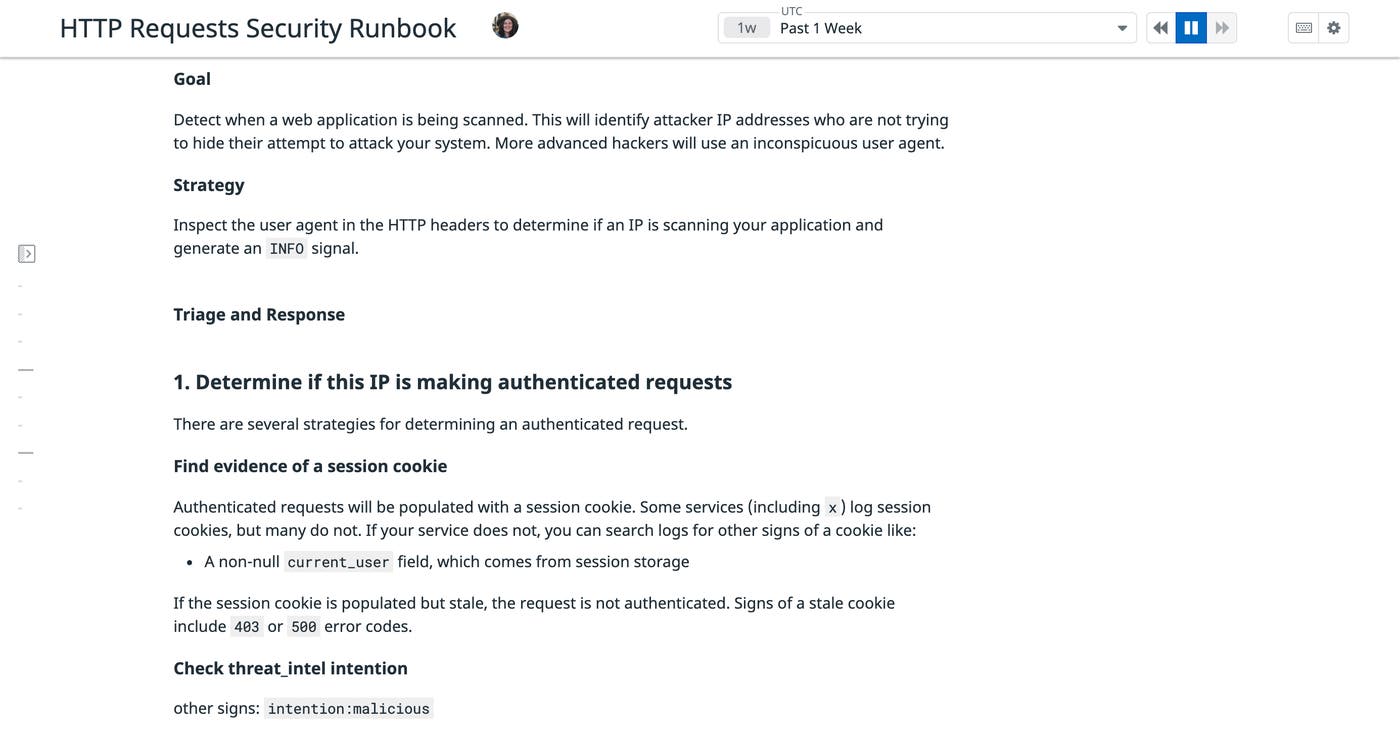Pause live data updates
The height and width of the screenshot is (732, 1400).
coord(1191,27)
